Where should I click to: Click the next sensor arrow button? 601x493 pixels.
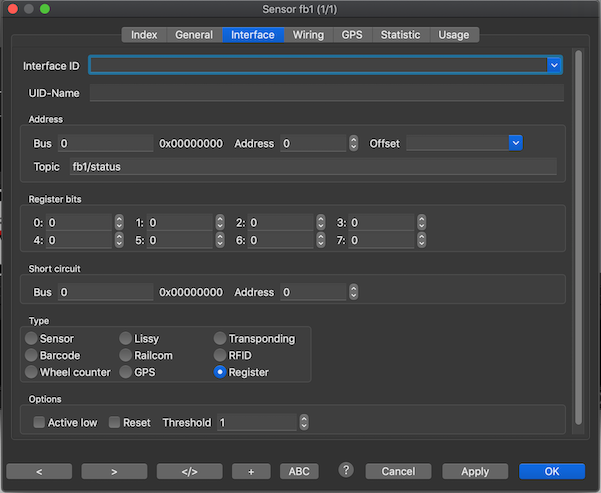(114, 471)
